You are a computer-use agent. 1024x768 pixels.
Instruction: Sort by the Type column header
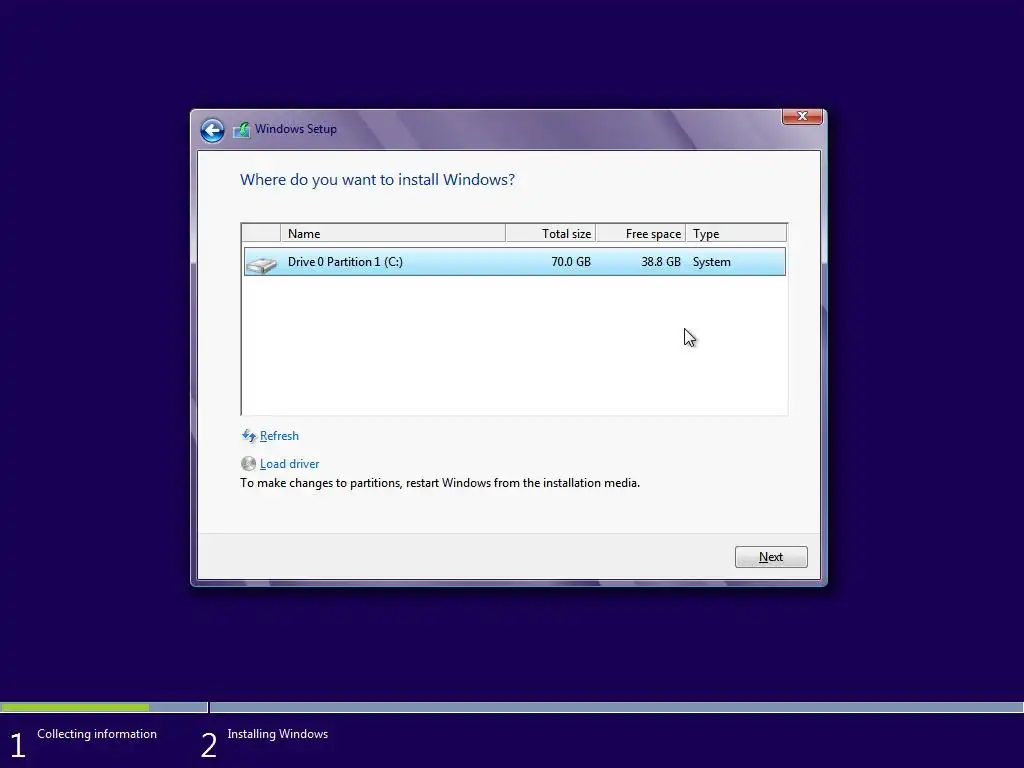[736, 233]
